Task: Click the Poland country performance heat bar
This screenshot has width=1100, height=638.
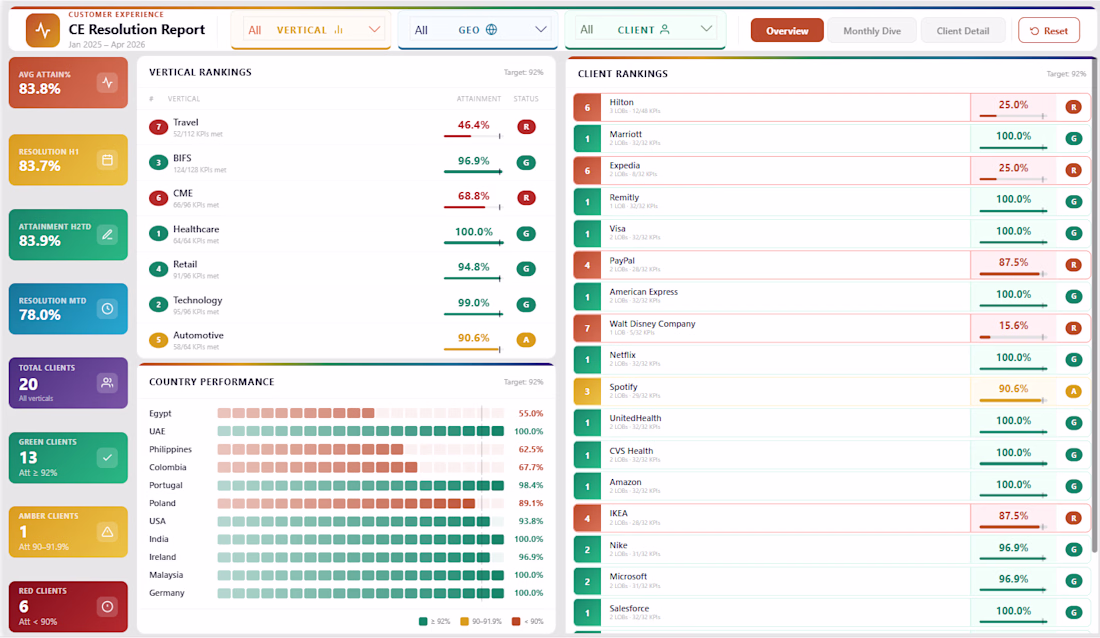Action: coord(361,503)
